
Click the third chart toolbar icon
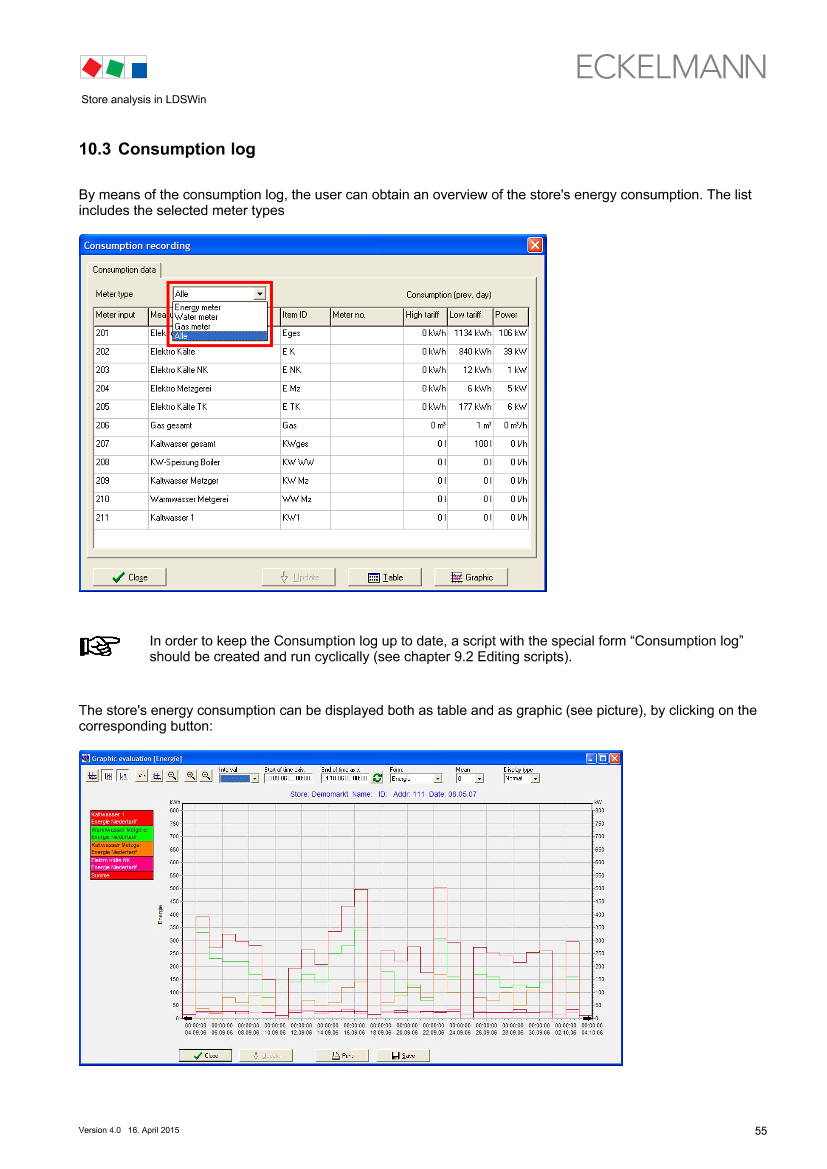coord(122,776)
